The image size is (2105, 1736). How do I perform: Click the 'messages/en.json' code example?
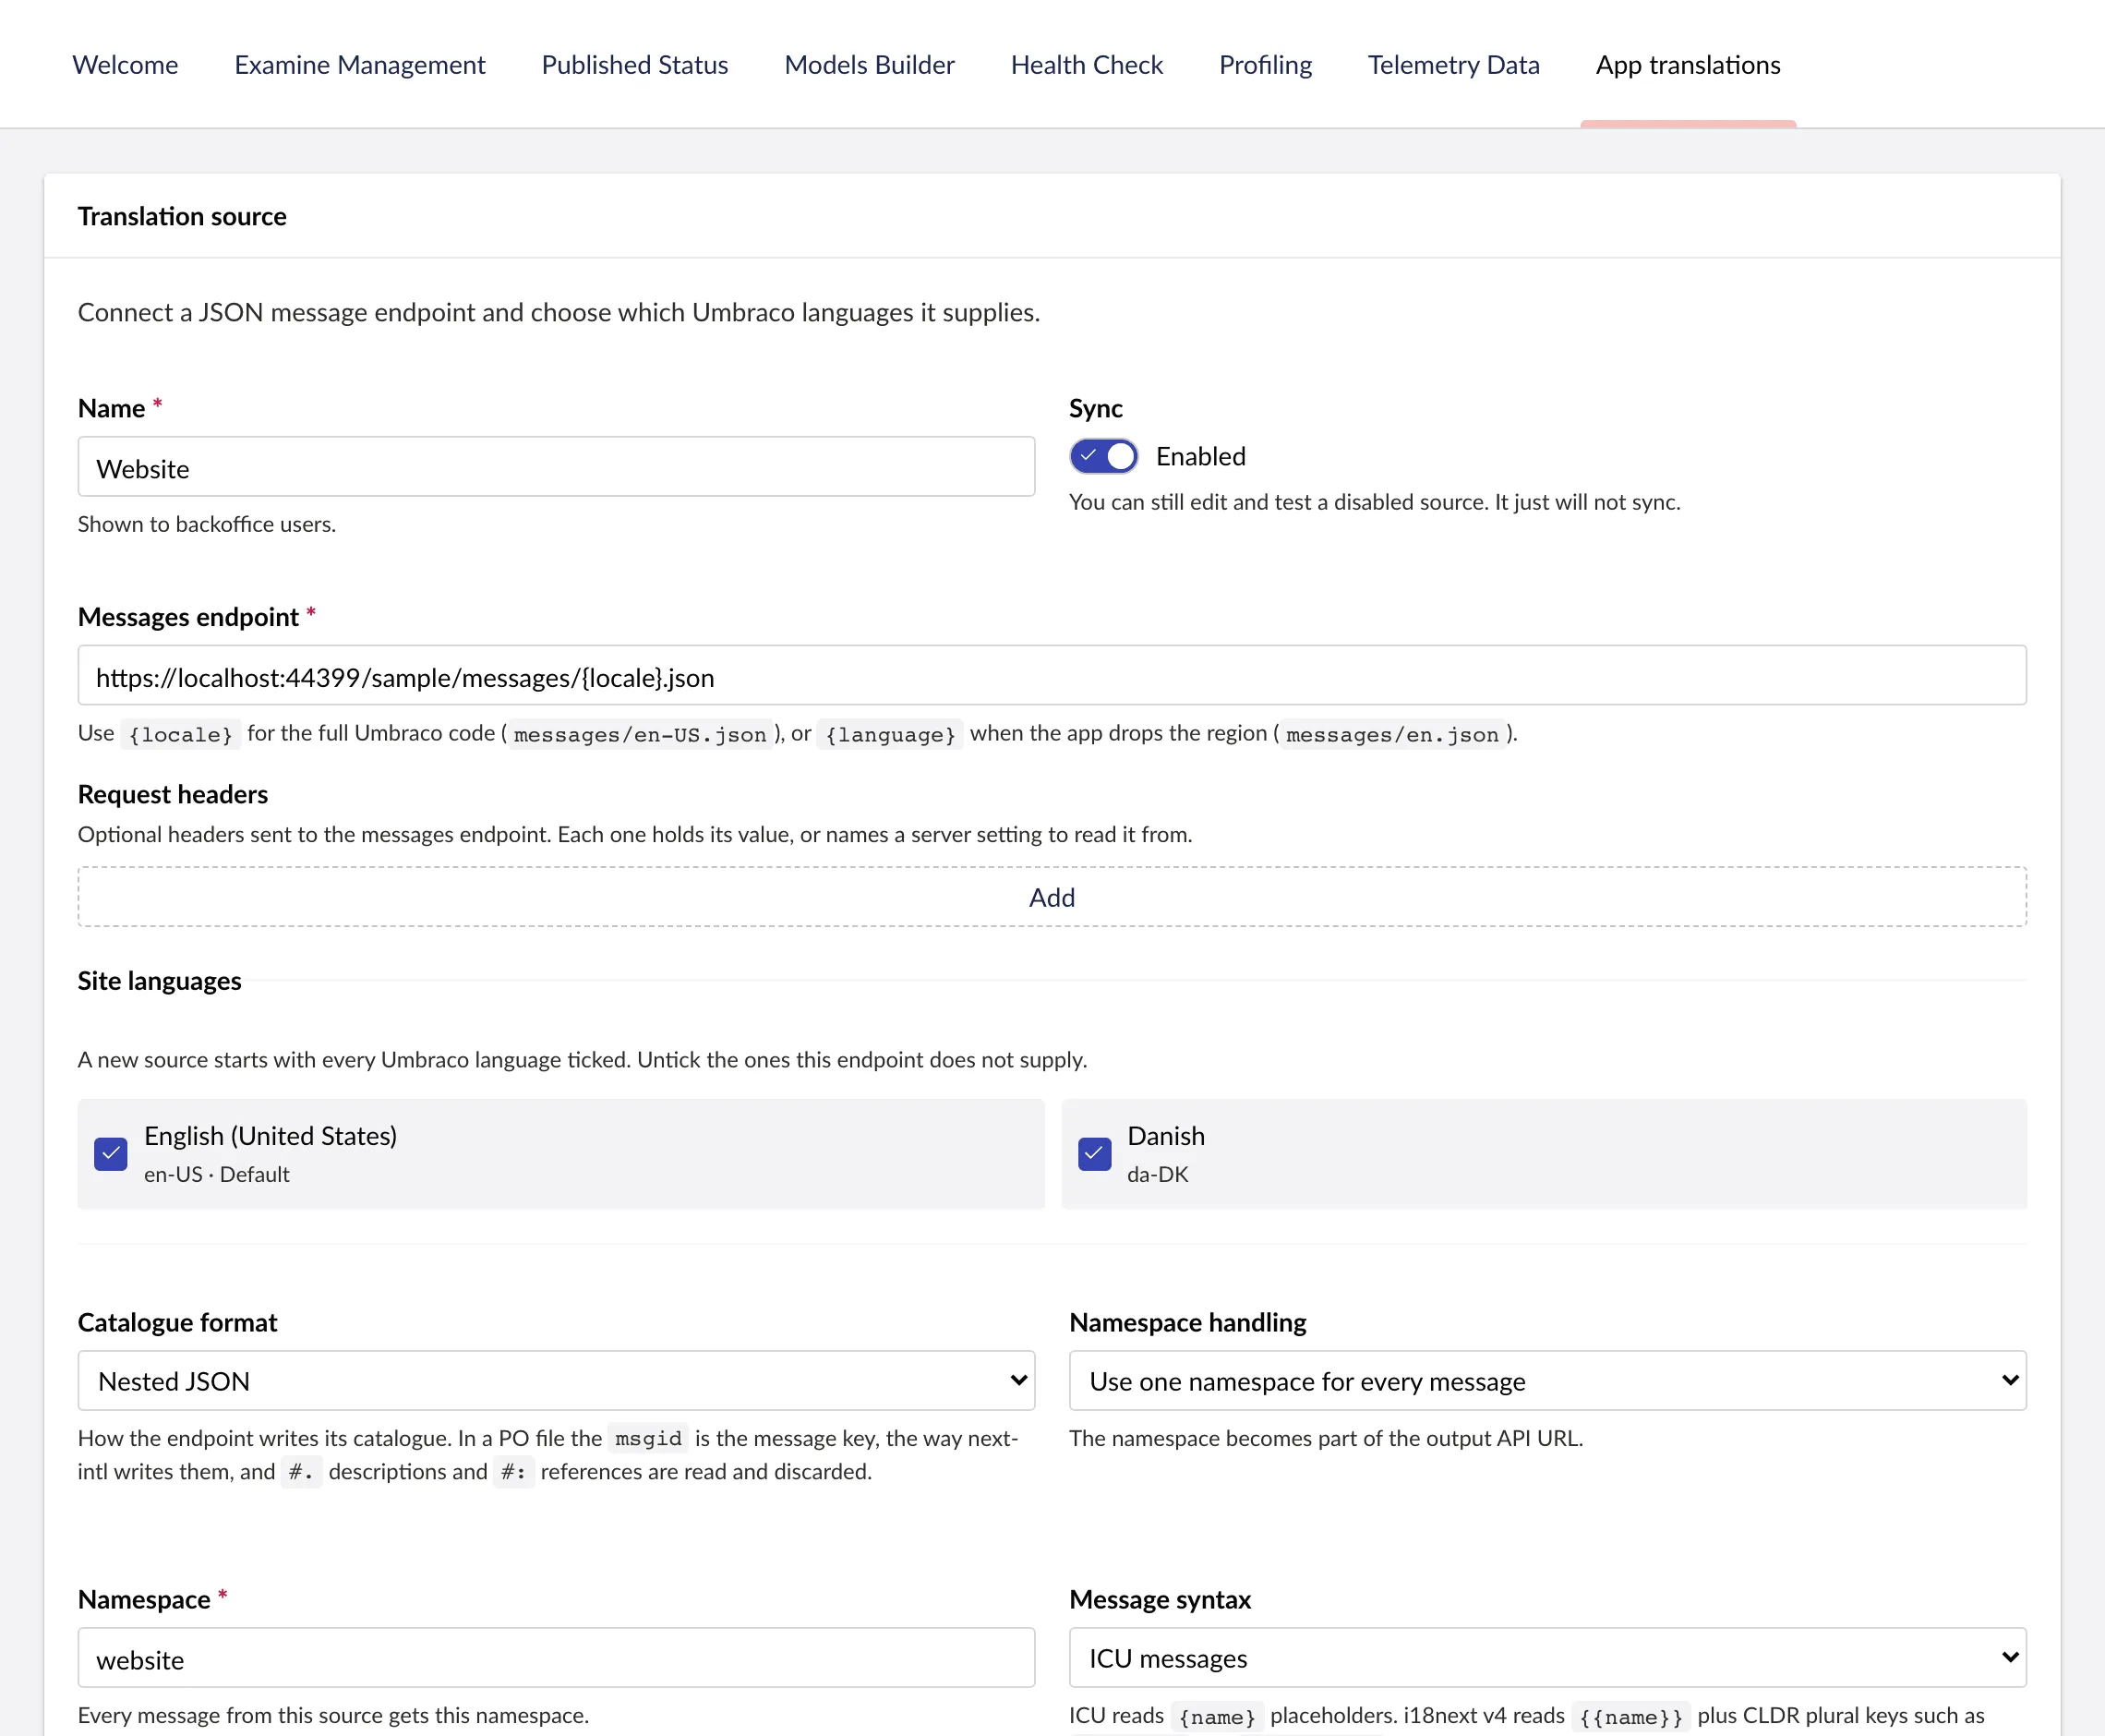point(1393,734)
